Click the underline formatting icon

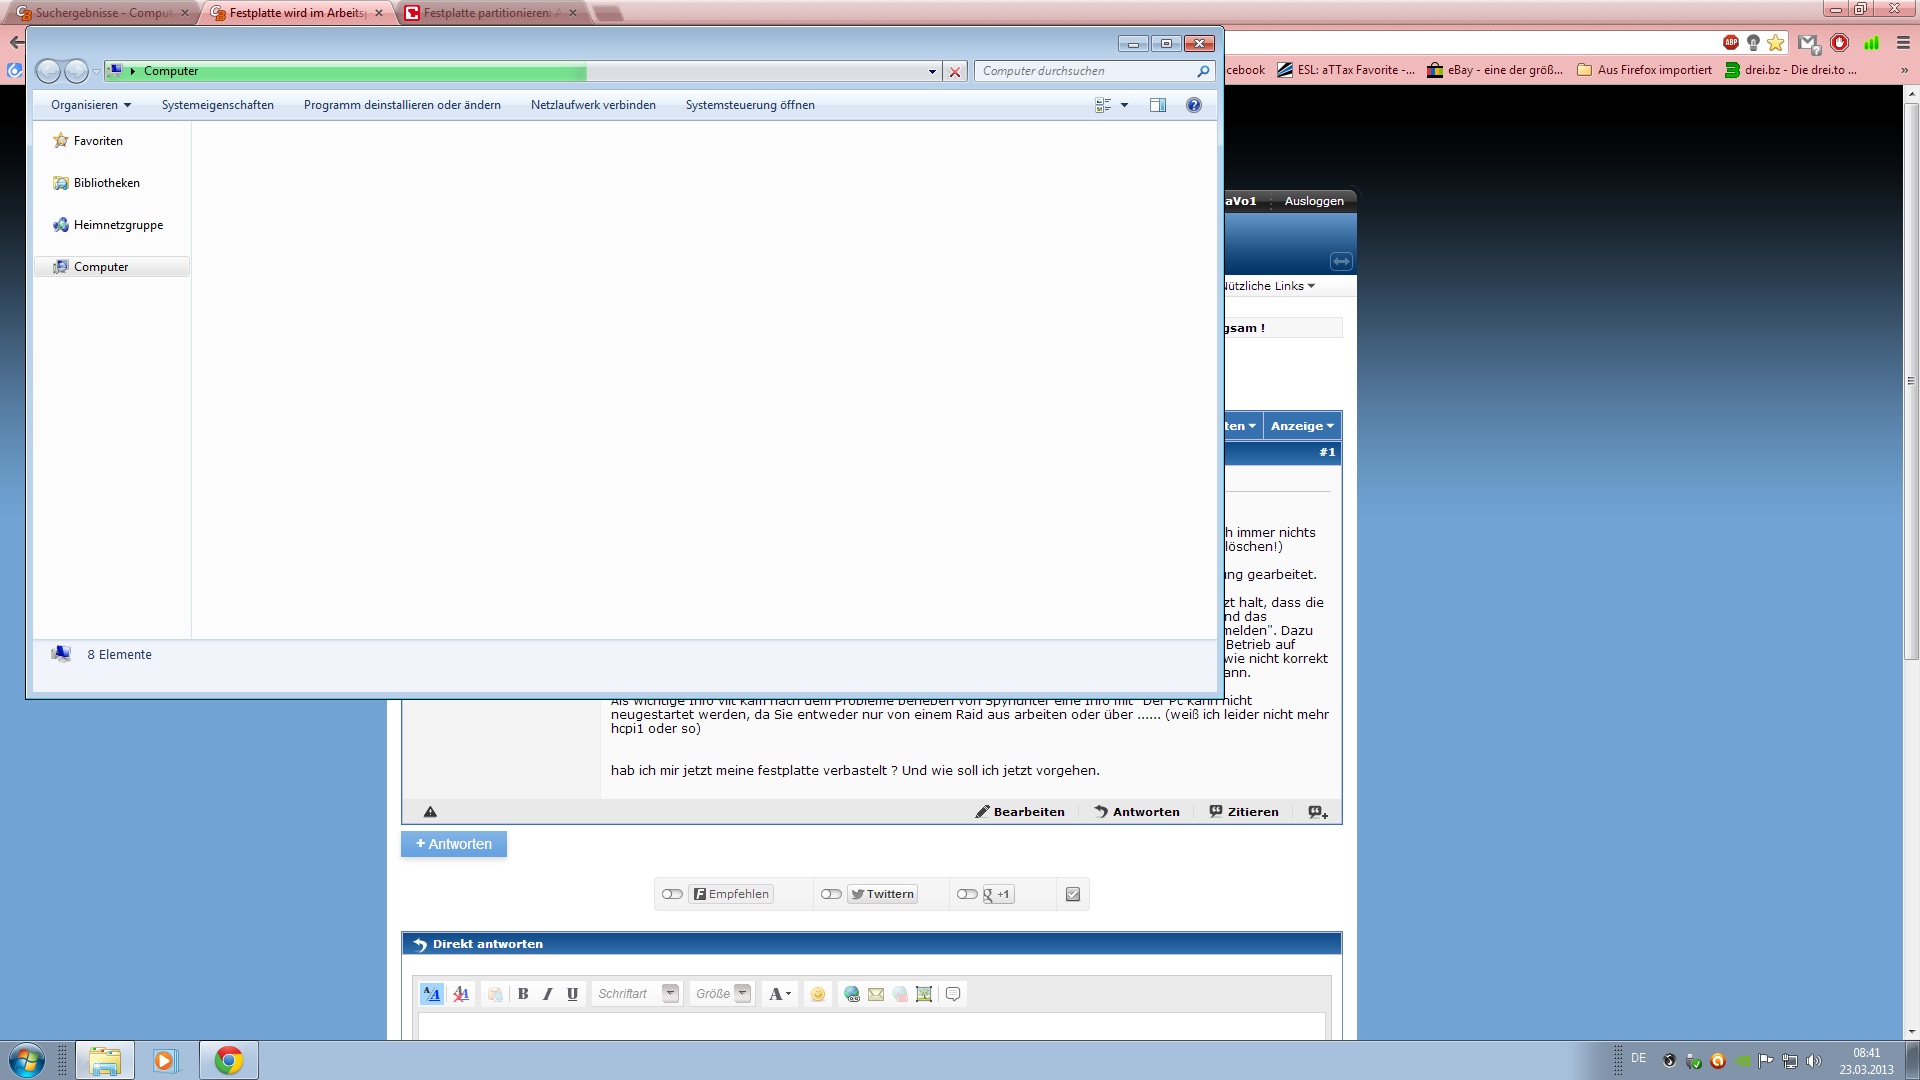(x=572, y=994)
